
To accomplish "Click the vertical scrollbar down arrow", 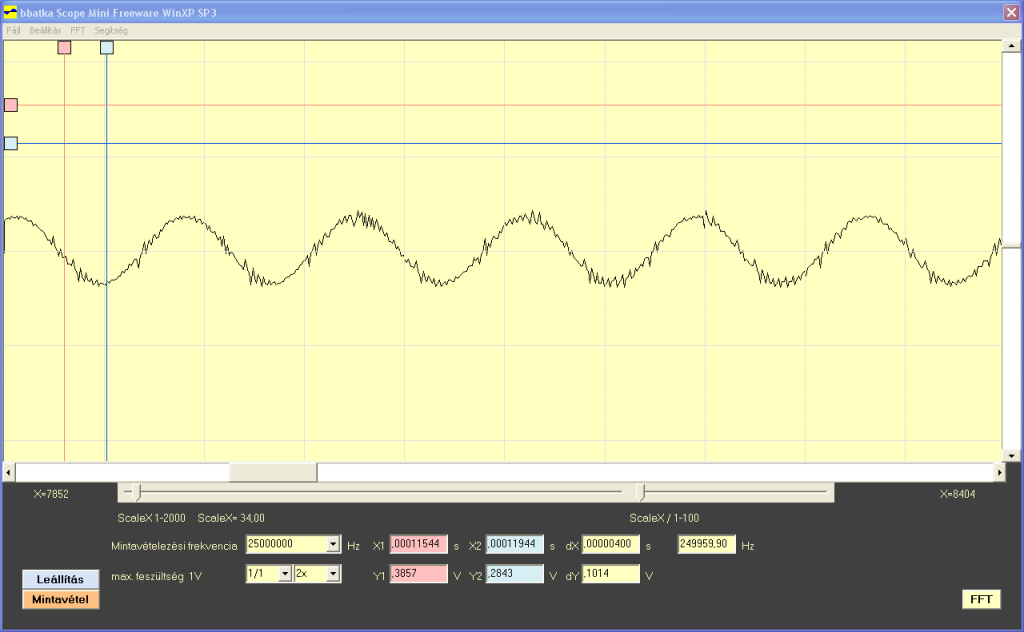I will point(1012,456).
